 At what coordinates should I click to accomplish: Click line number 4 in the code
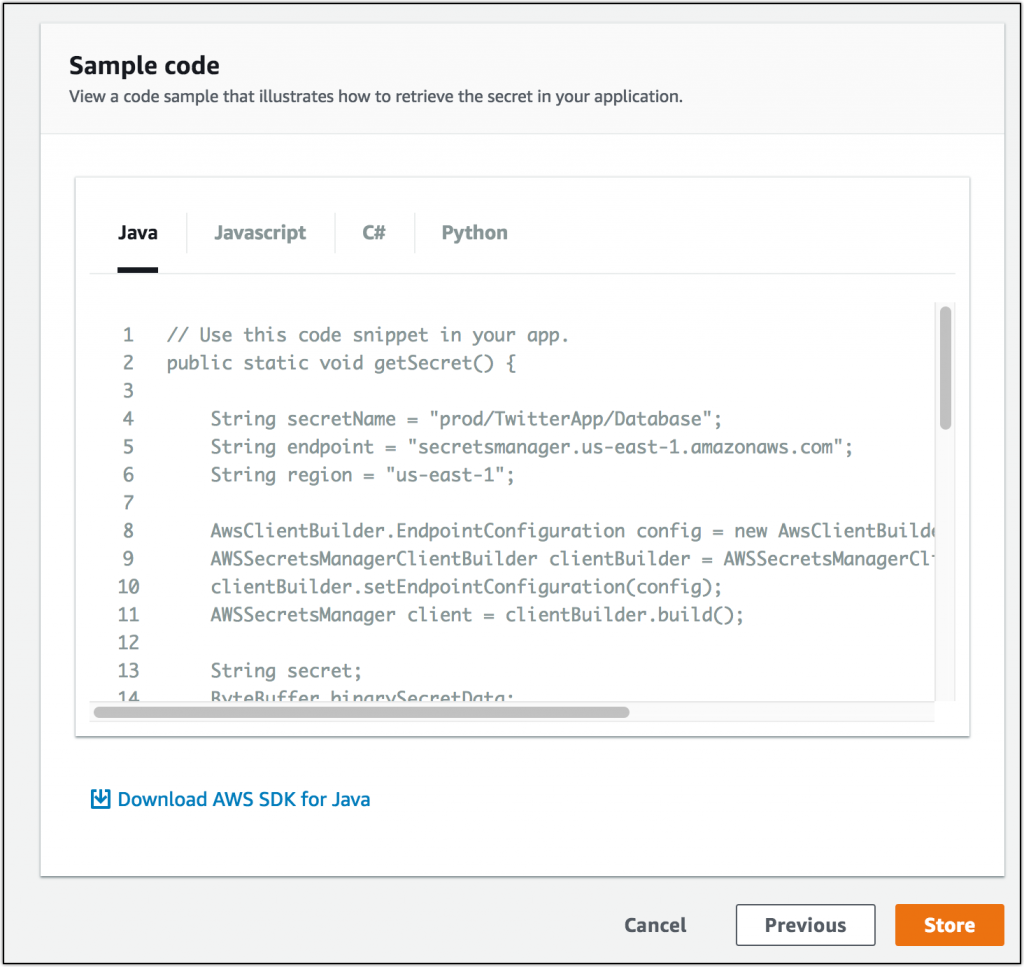coord(127,418)
